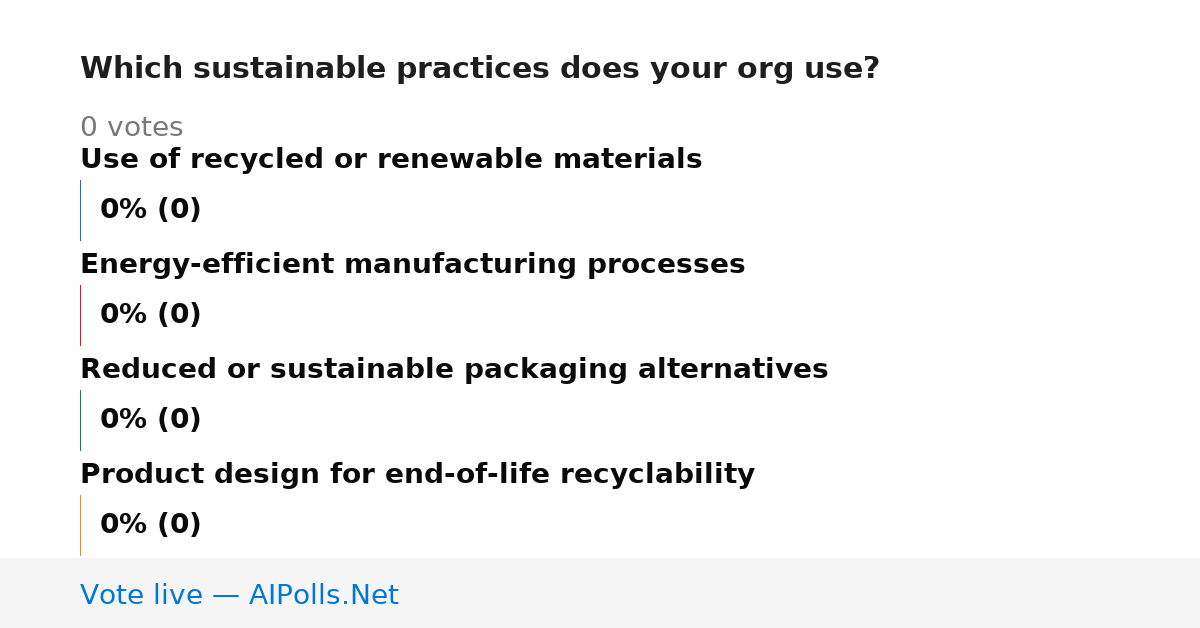Image resolution: width=1200 pixels, height=628 pixels.
Task: Select option Energy-efficient manufacturing processes
Action: click(412, 264)
